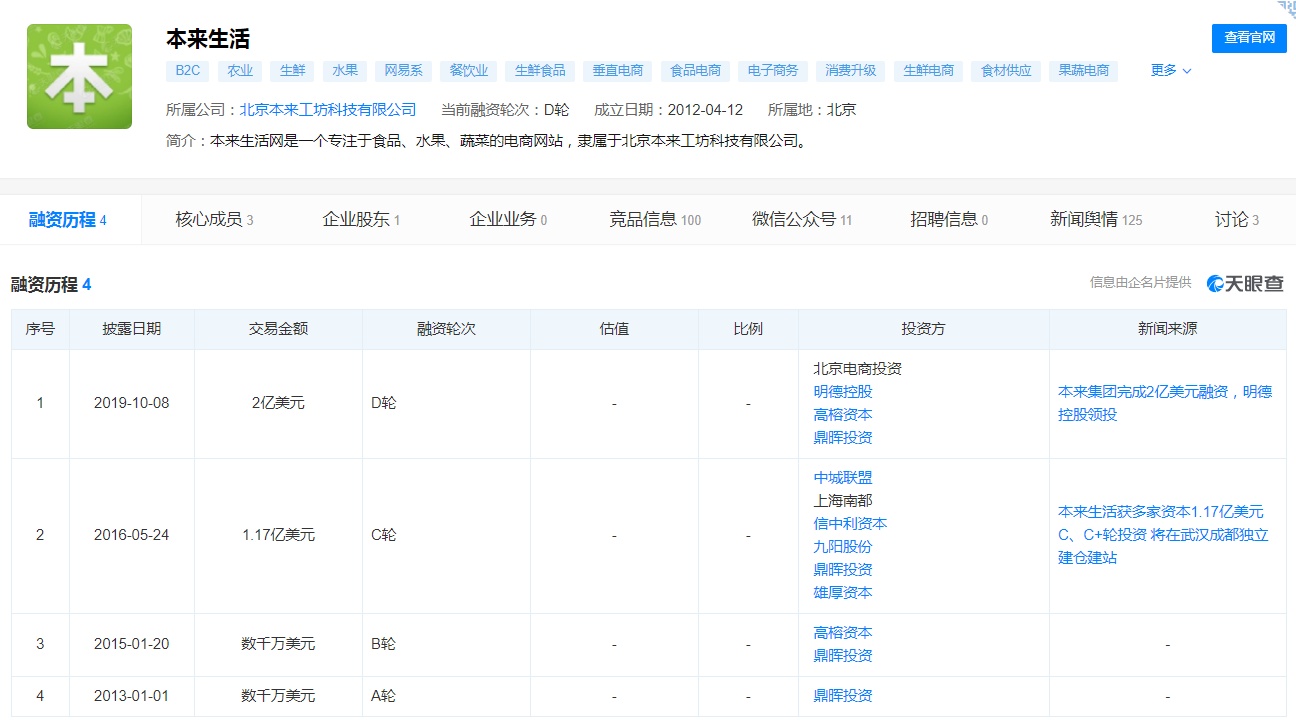This screenshot has width=1296, height=728.
Task: Select the 食品电商 tag
Action: [x=695, y=71]
